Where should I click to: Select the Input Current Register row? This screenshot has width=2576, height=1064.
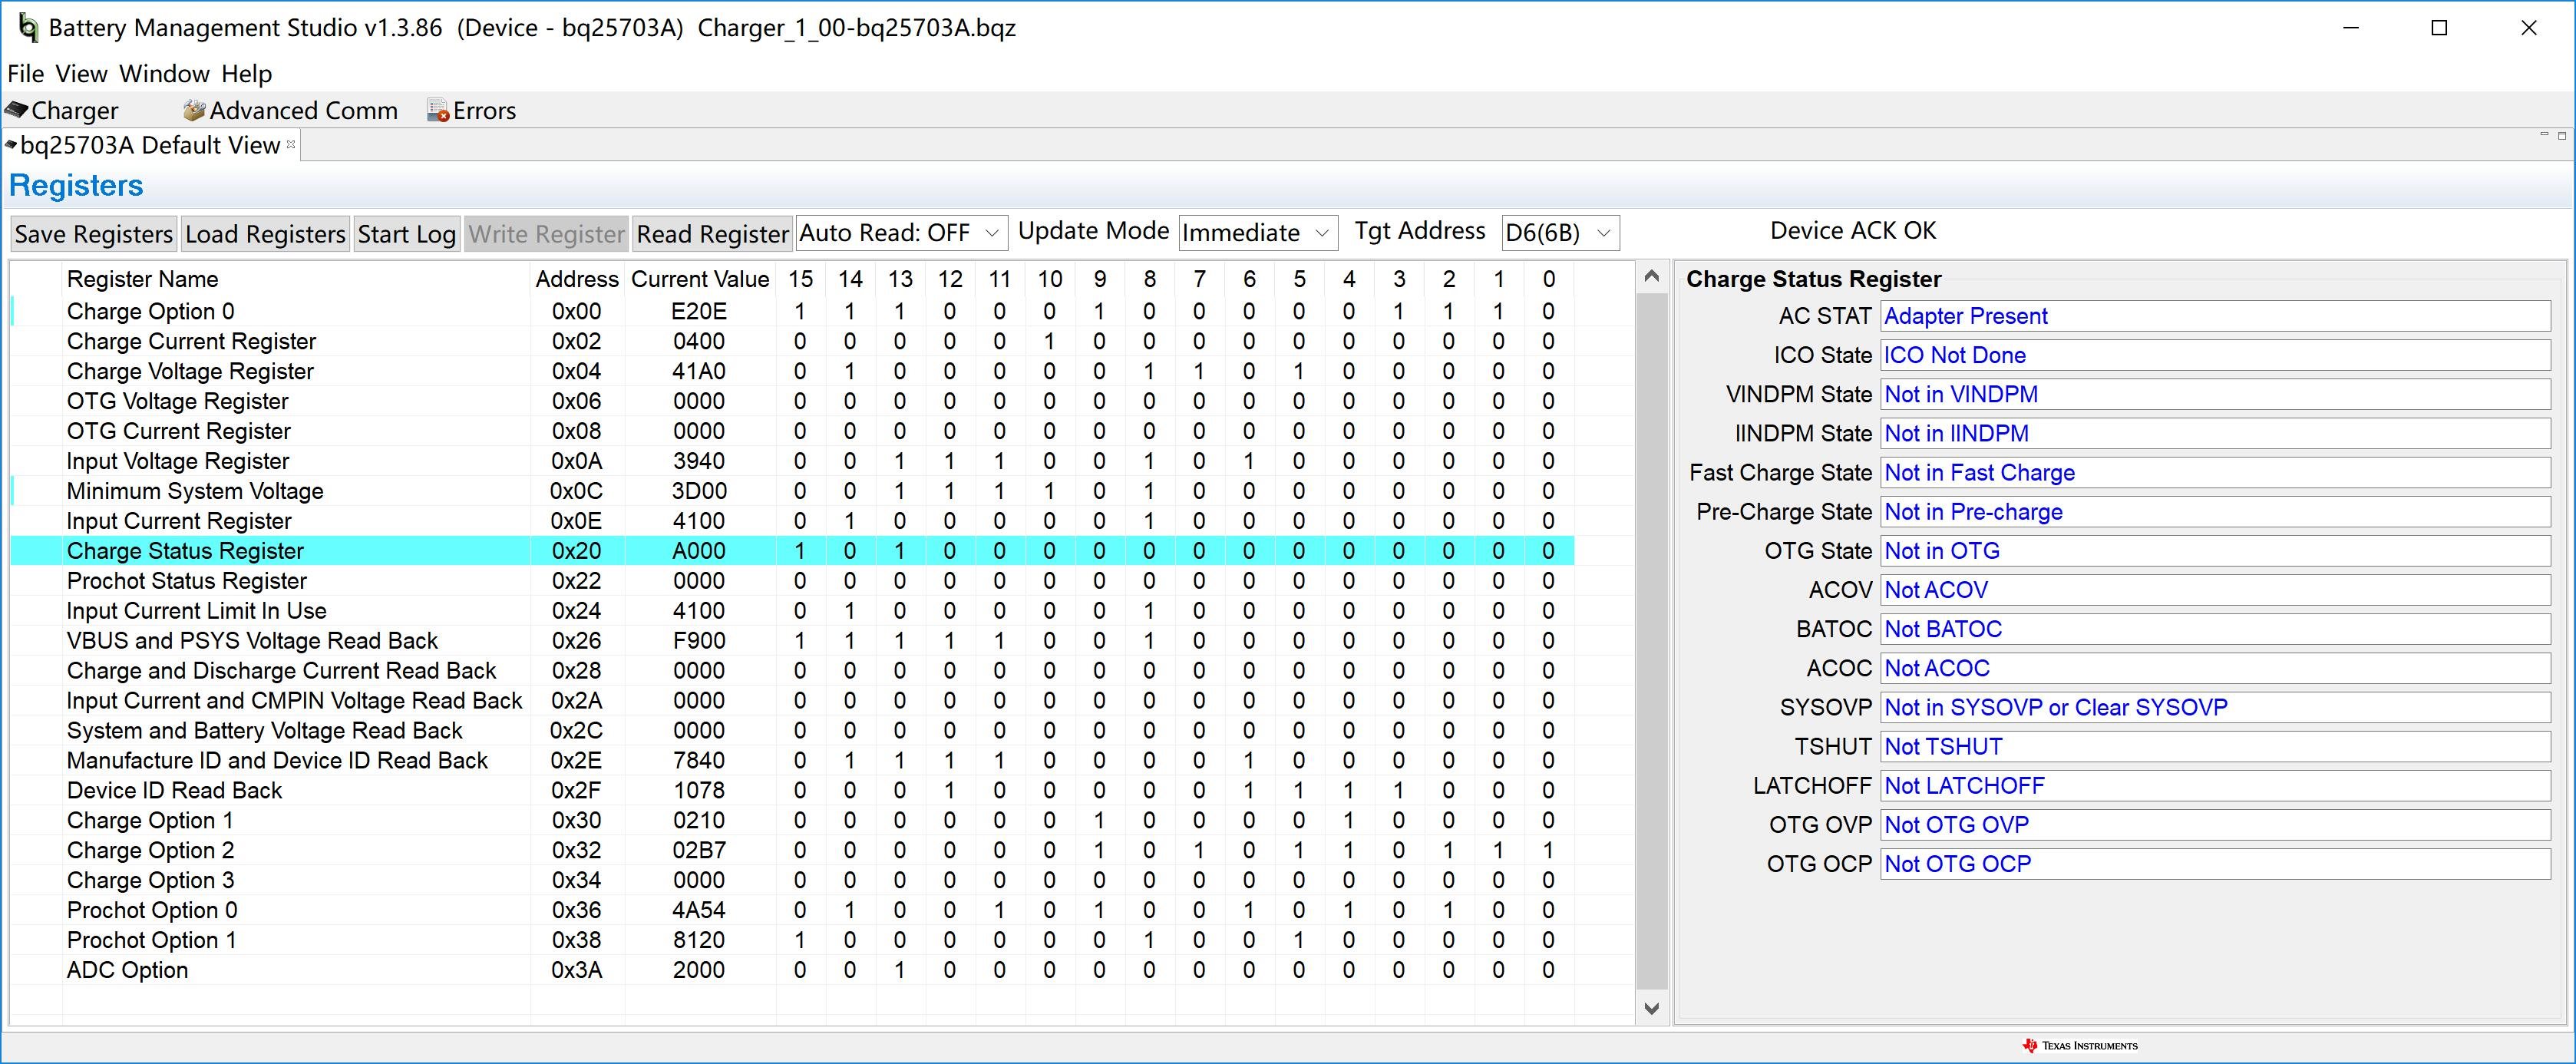click(792, 521)
